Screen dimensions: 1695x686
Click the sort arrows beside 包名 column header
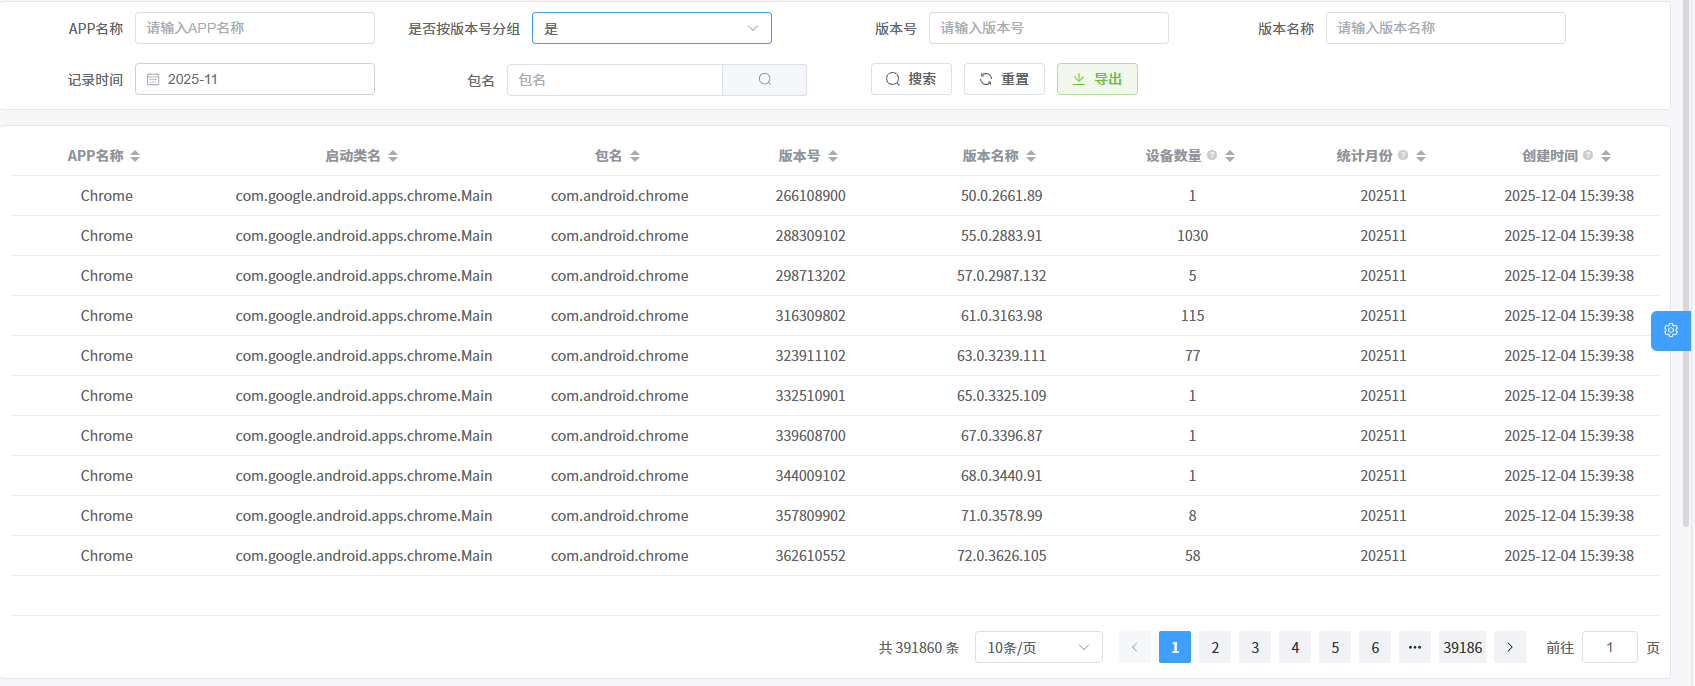tap(635, 156)
